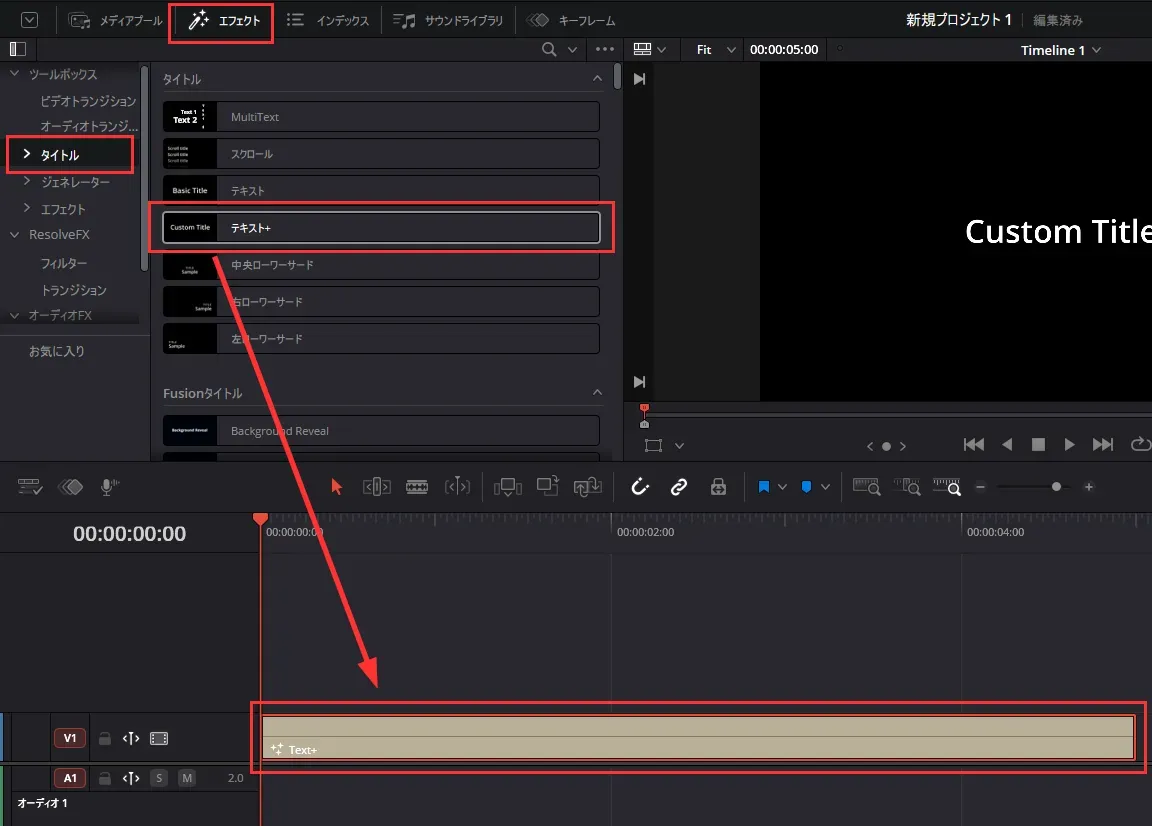Toggle timeline snapping magnet
Image resolution: width=1152 pixels, height=826 pixels.
pyautogui.click(x=640, y=486)
